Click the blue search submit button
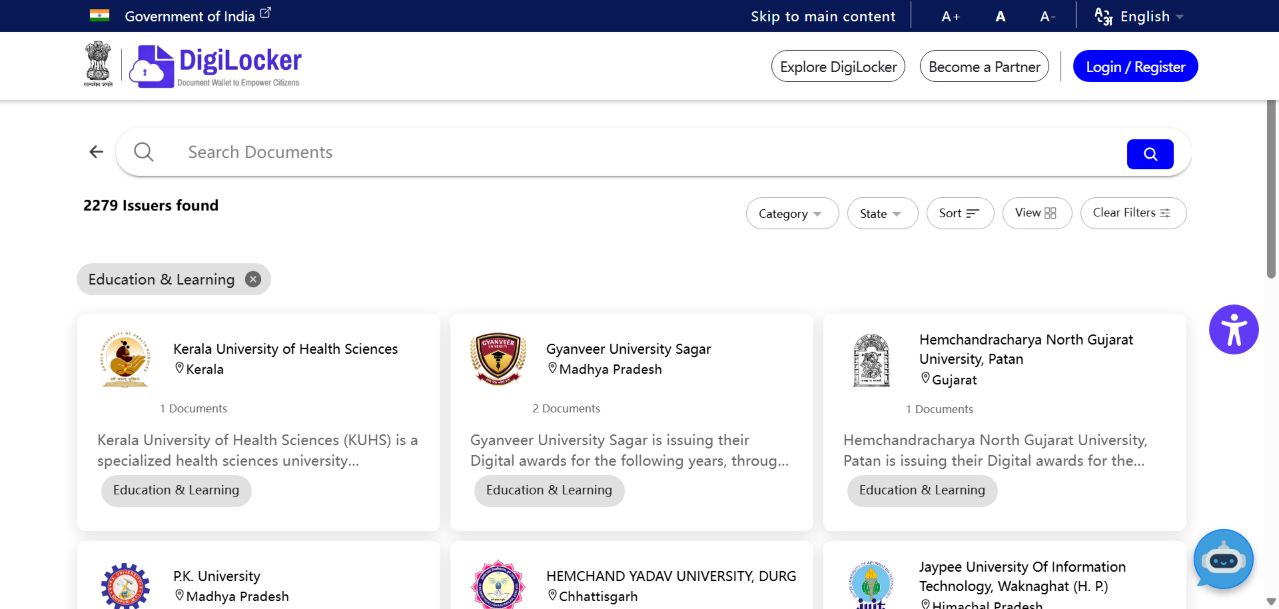The width and height of the screenshot is (1279, 609). pos(1150,154)
